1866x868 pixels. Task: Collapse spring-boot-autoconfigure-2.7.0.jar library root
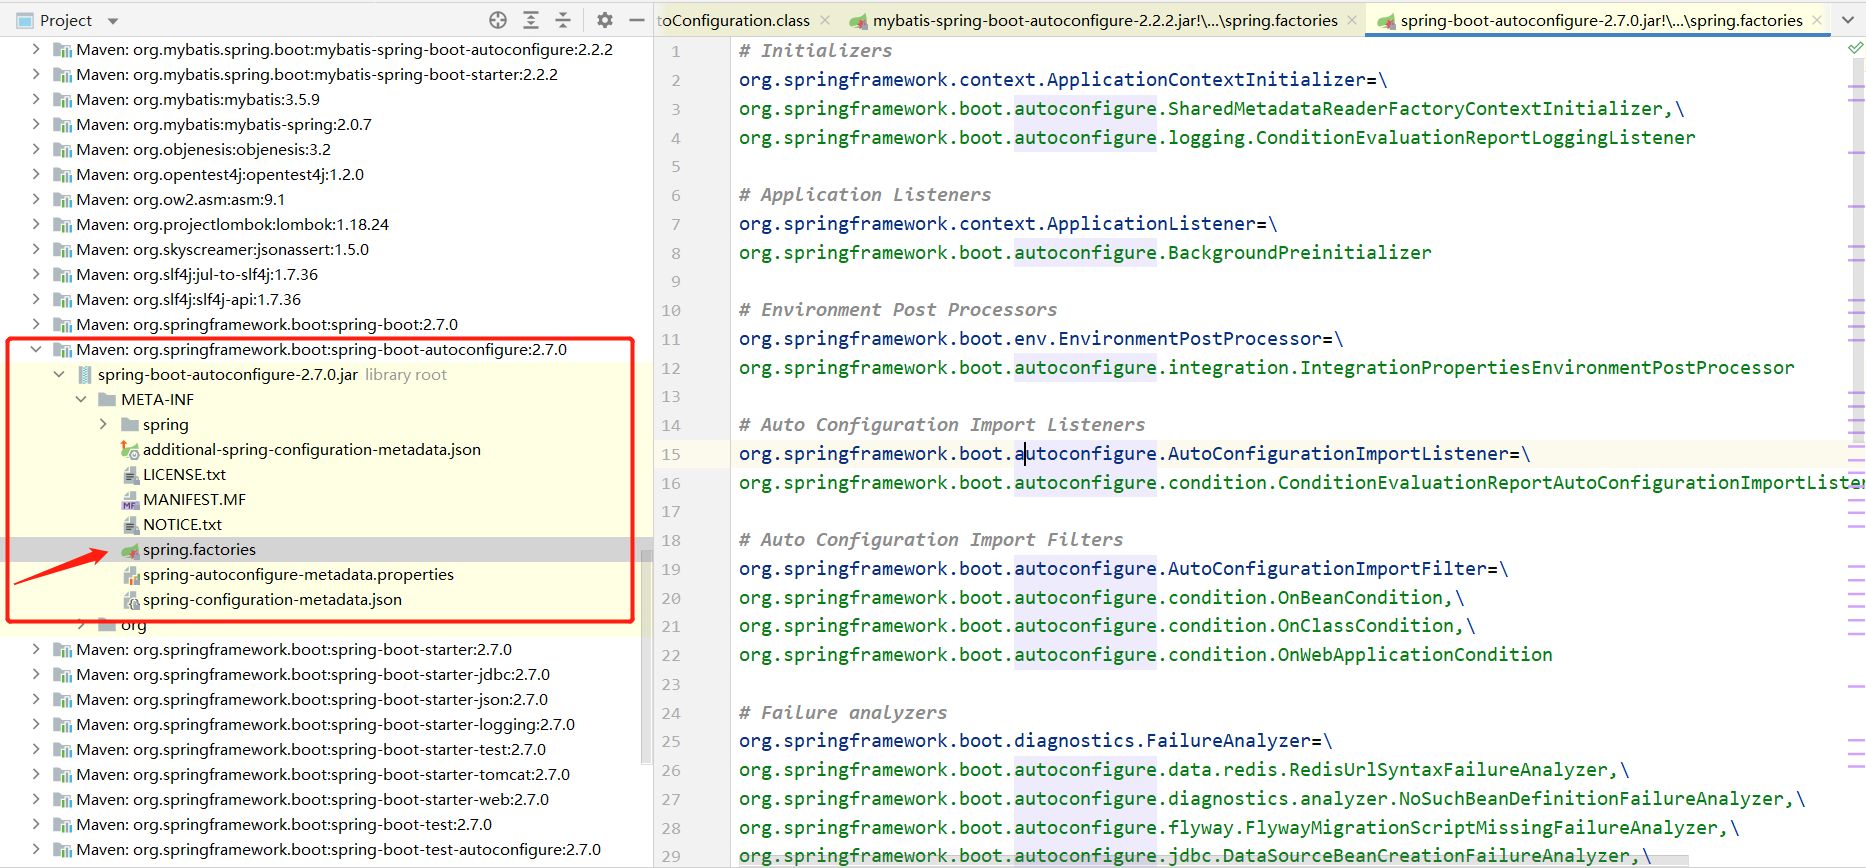pyautogui.click(x=59, y=374)
